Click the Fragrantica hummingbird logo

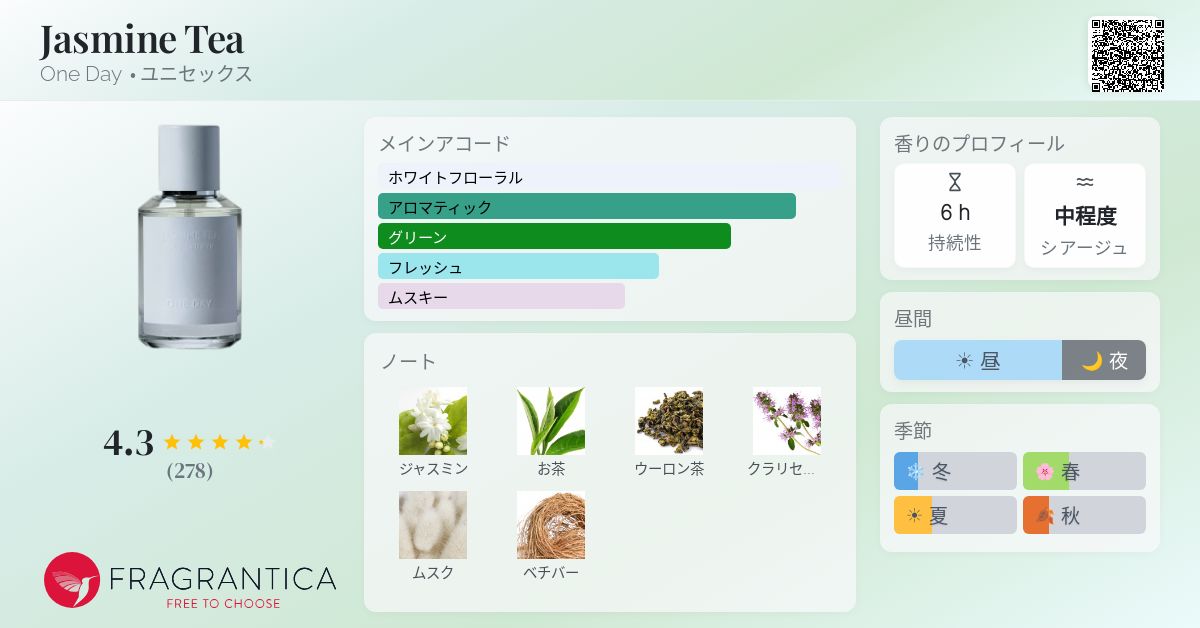(x=72, y=580)
